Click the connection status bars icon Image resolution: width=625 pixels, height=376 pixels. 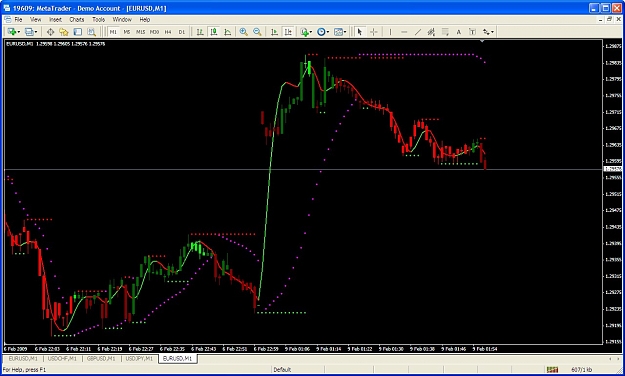point(552,370)
